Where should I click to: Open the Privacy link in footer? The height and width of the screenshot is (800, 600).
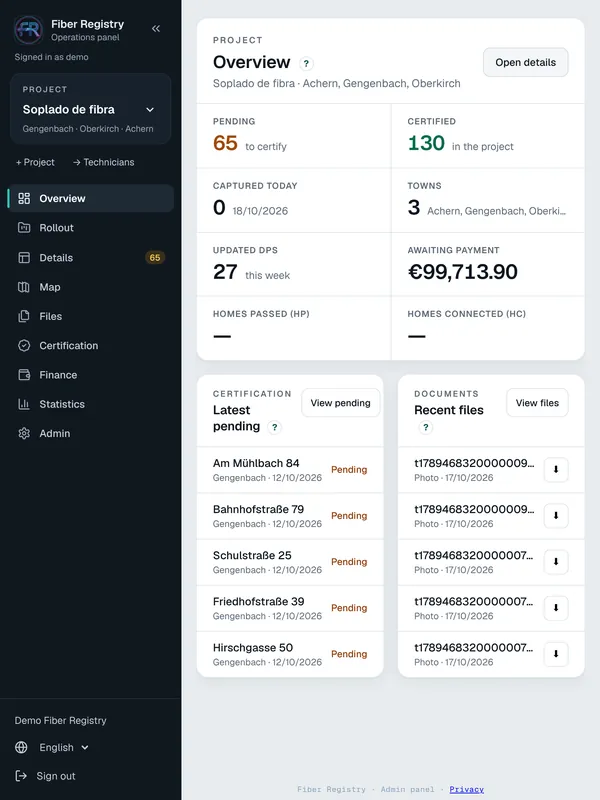(466, 789)
